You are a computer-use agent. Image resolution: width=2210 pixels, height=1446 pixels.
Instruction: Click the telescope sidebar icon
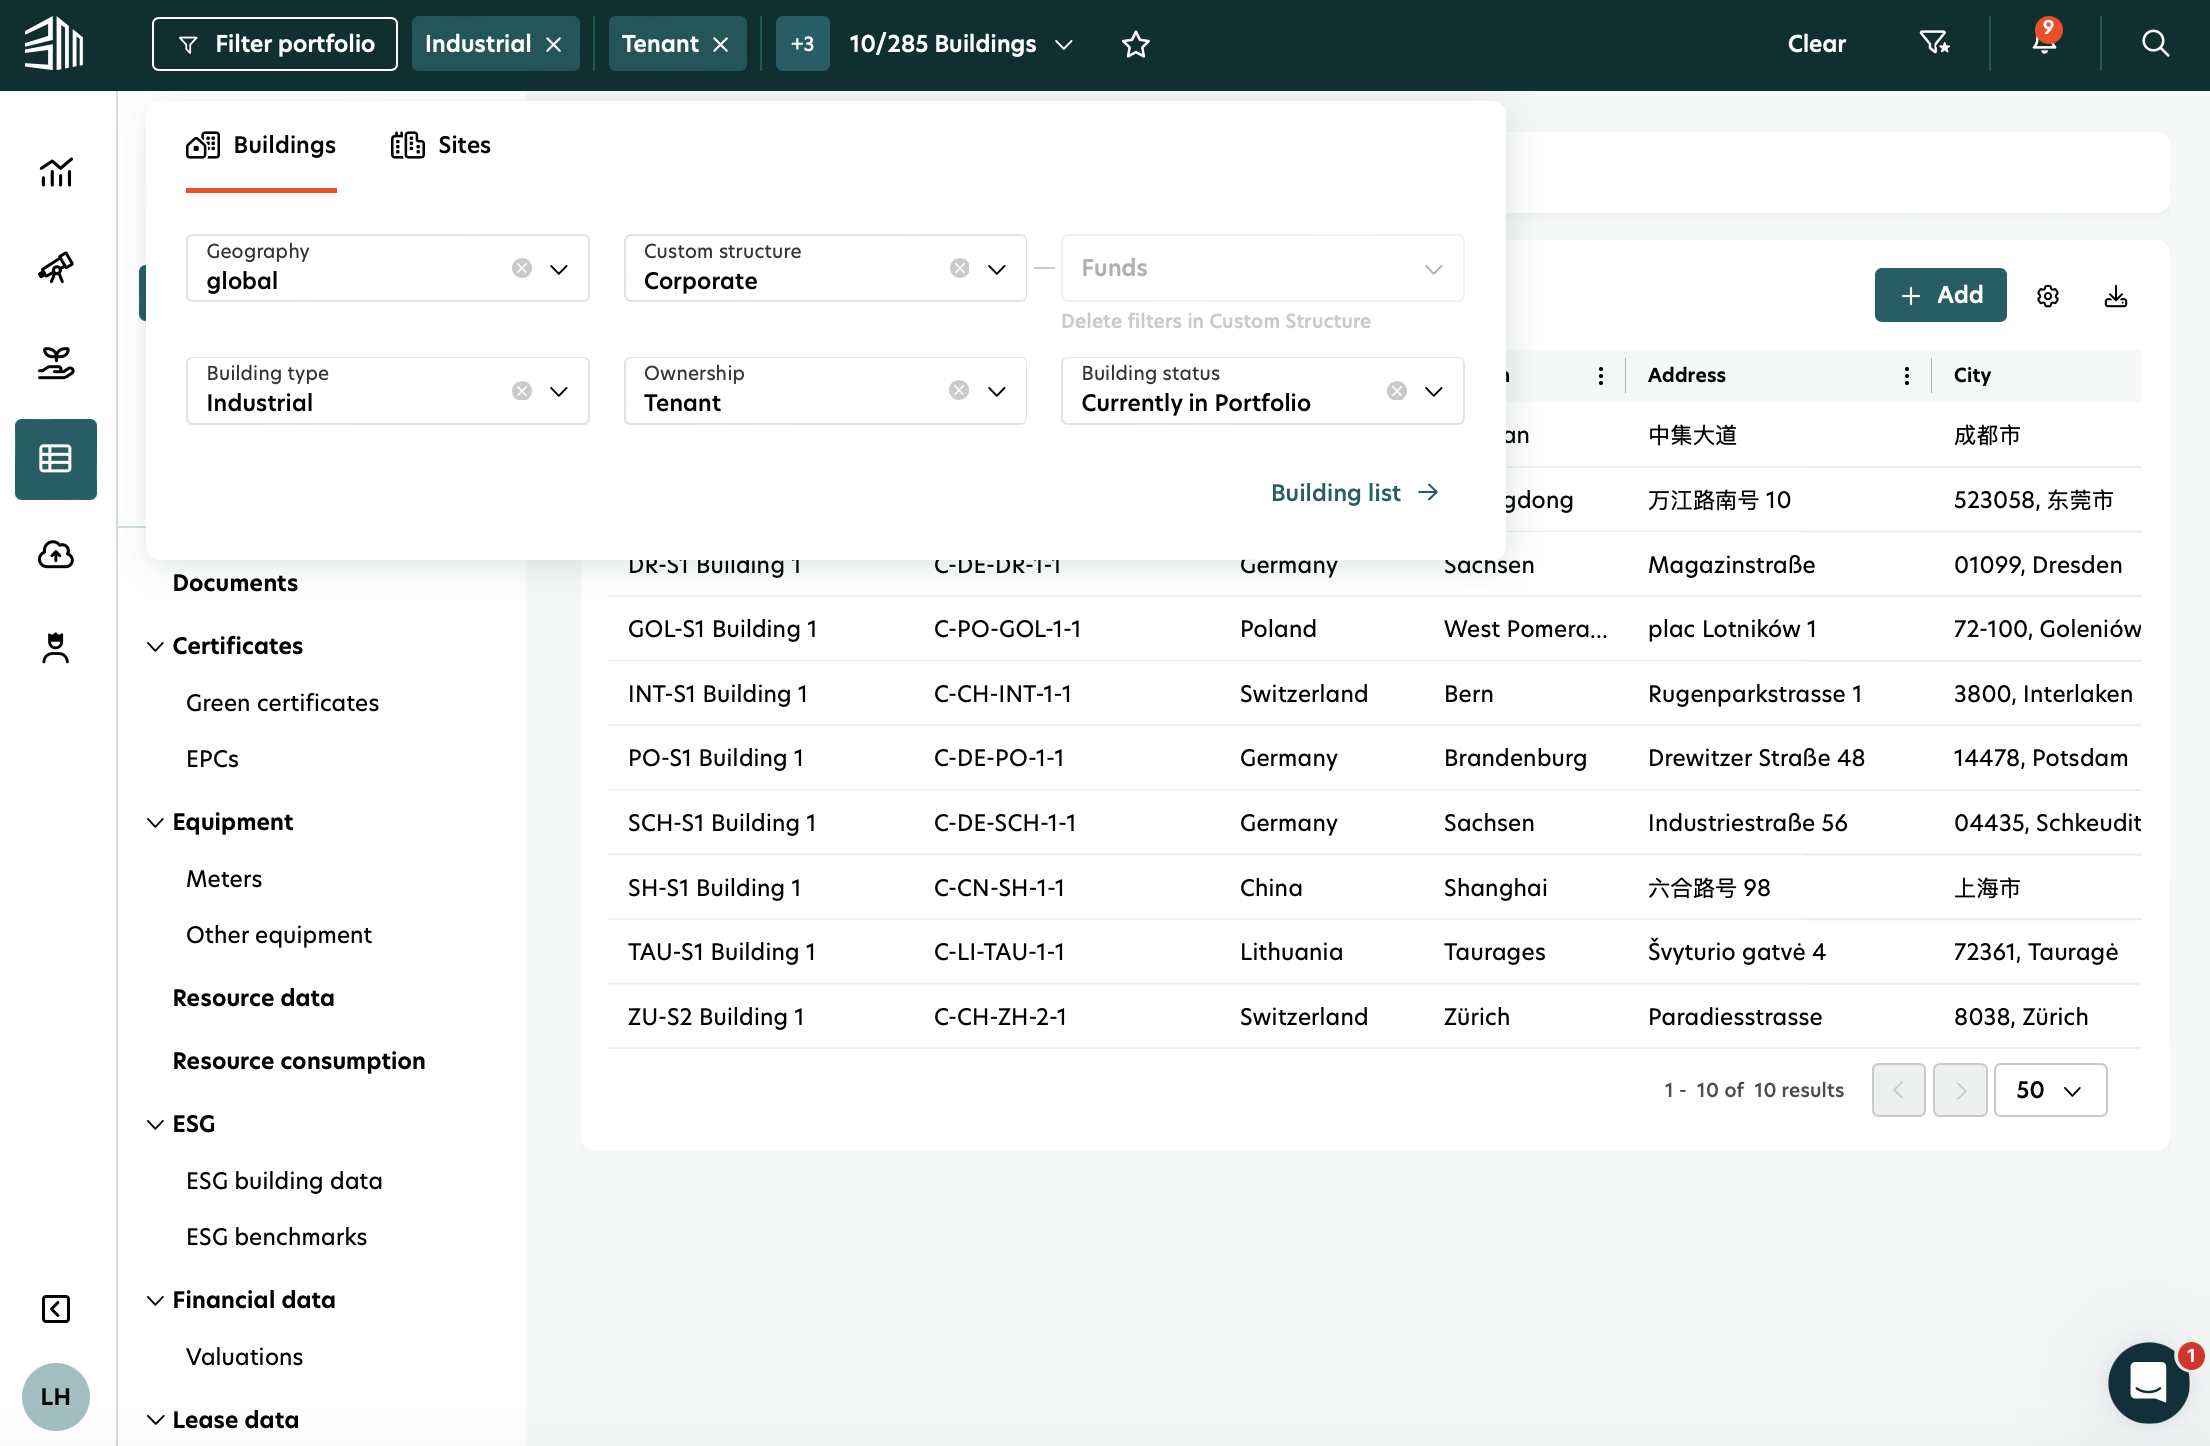point(56,268)
